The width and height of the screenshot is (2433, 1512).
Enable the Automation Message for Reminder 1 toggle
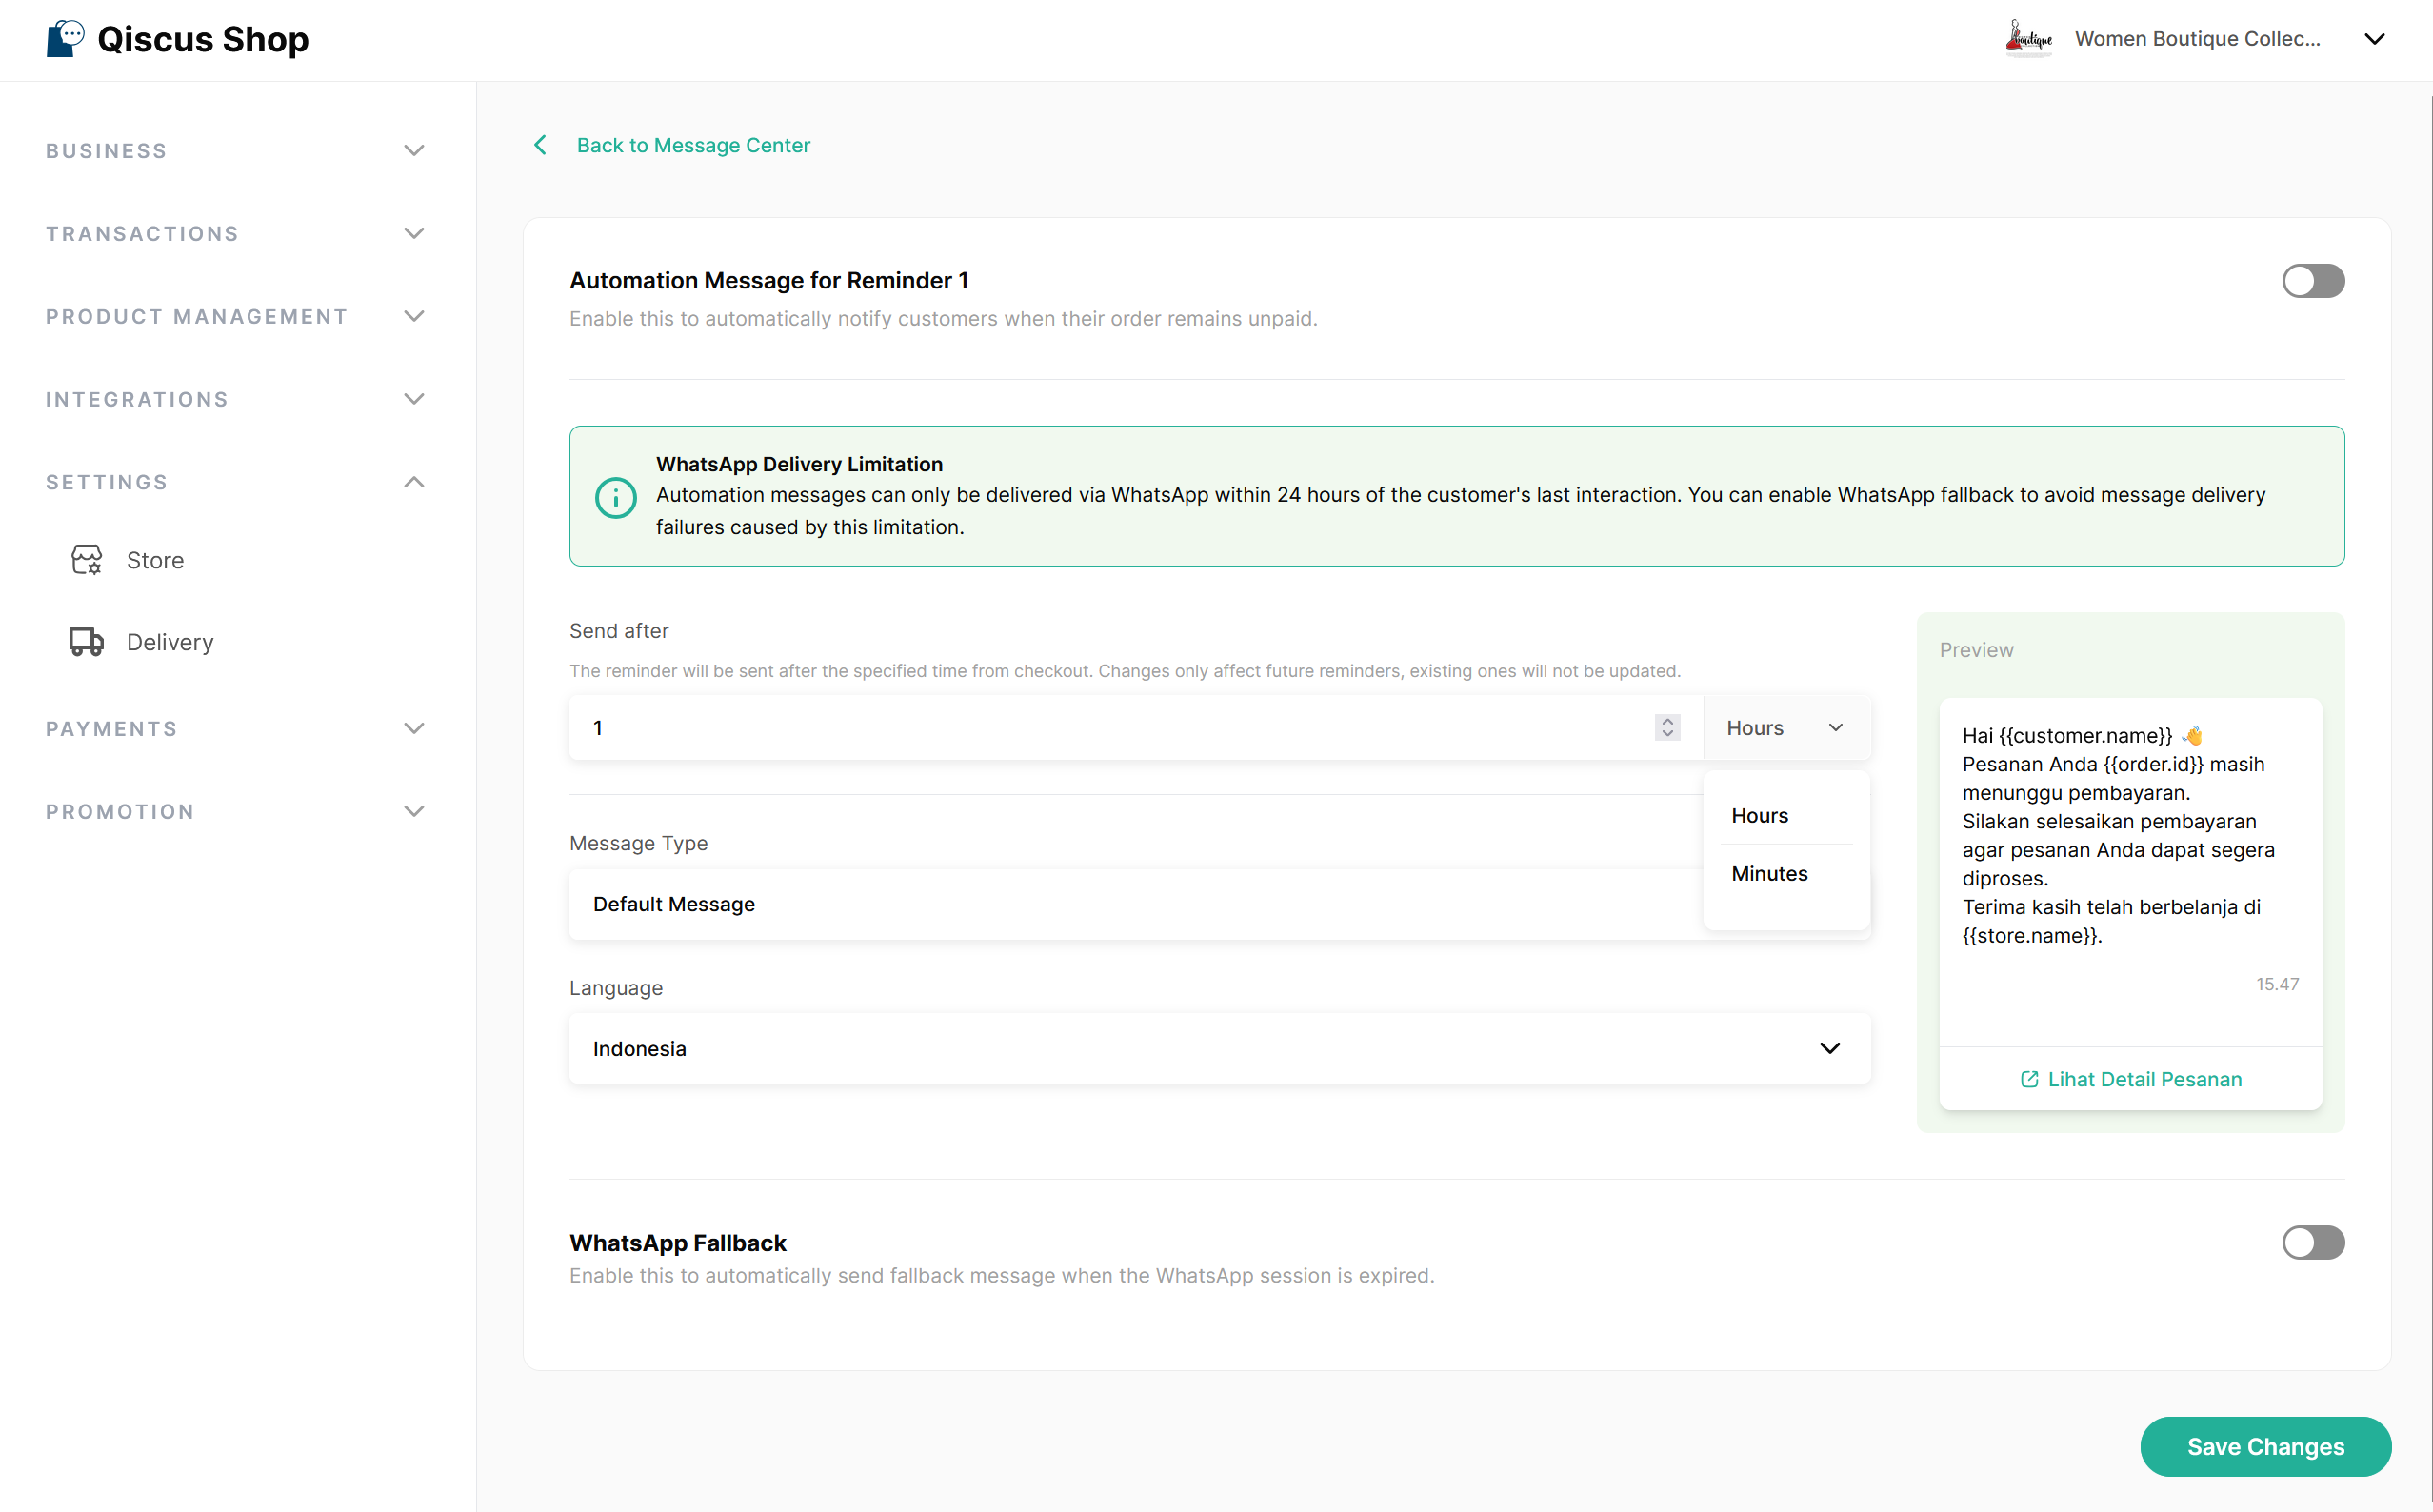pos(2313,281)
